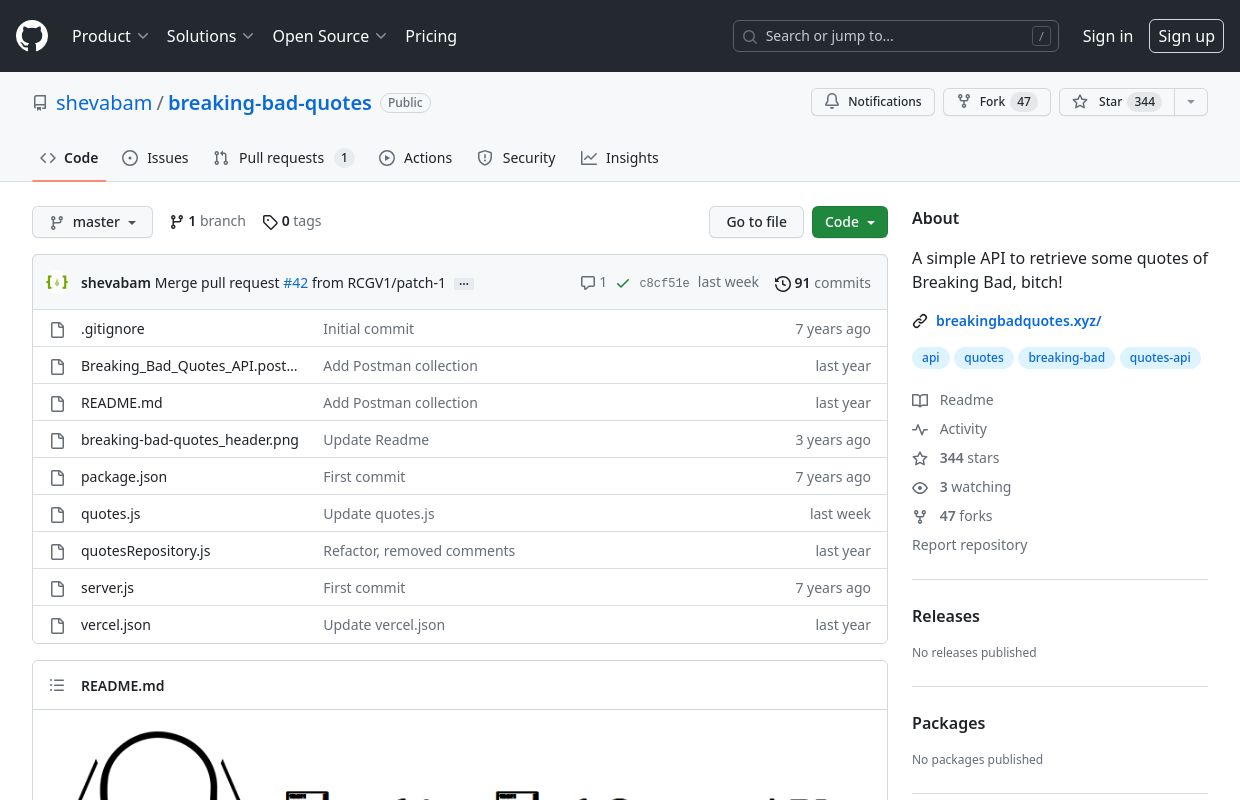Open breaking-bad-quotes_header.png file

click(x=190, y=440)
